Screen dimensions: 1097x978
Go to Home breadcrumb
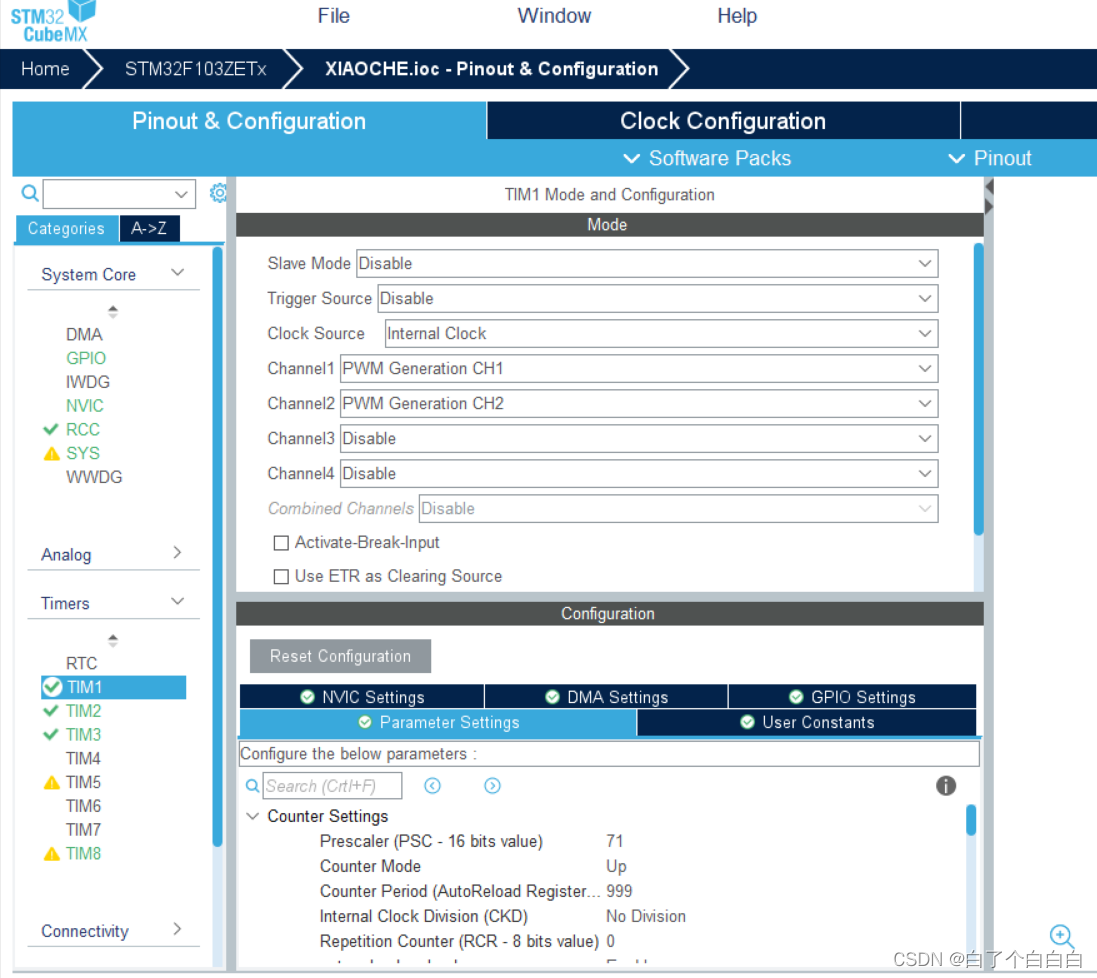coord(45,69)
